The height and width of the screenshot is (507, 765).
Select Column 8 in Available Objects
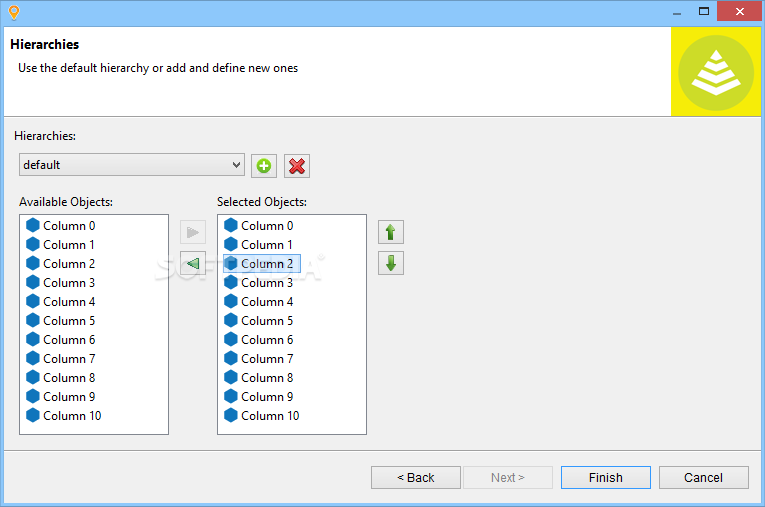point(61,378)
